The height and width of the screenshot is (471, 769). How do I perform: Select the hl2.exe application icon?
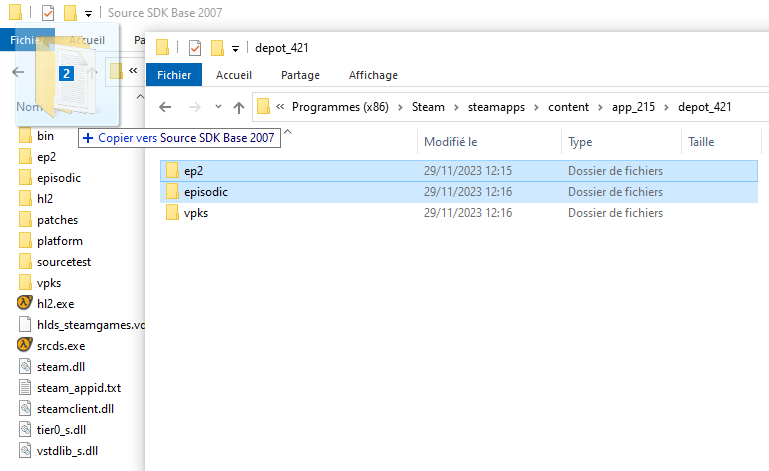pos(26,303)
